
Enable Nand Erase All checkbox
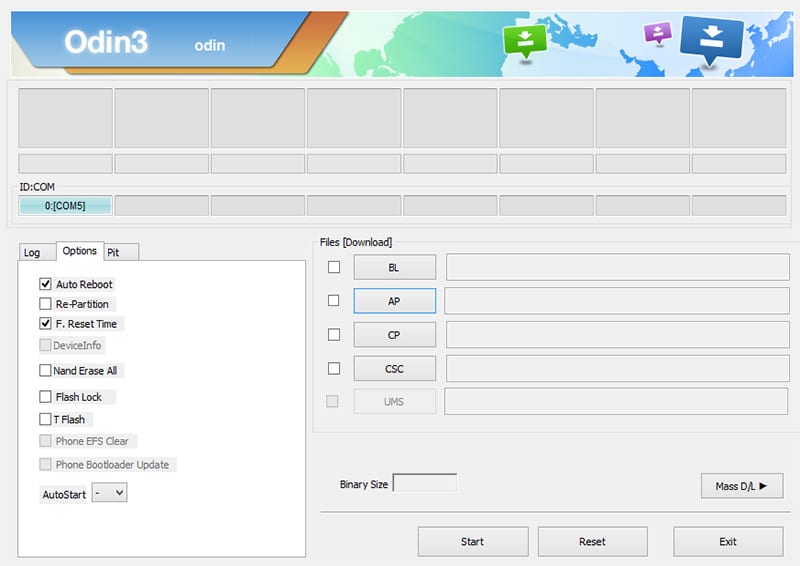pos(45,370)
